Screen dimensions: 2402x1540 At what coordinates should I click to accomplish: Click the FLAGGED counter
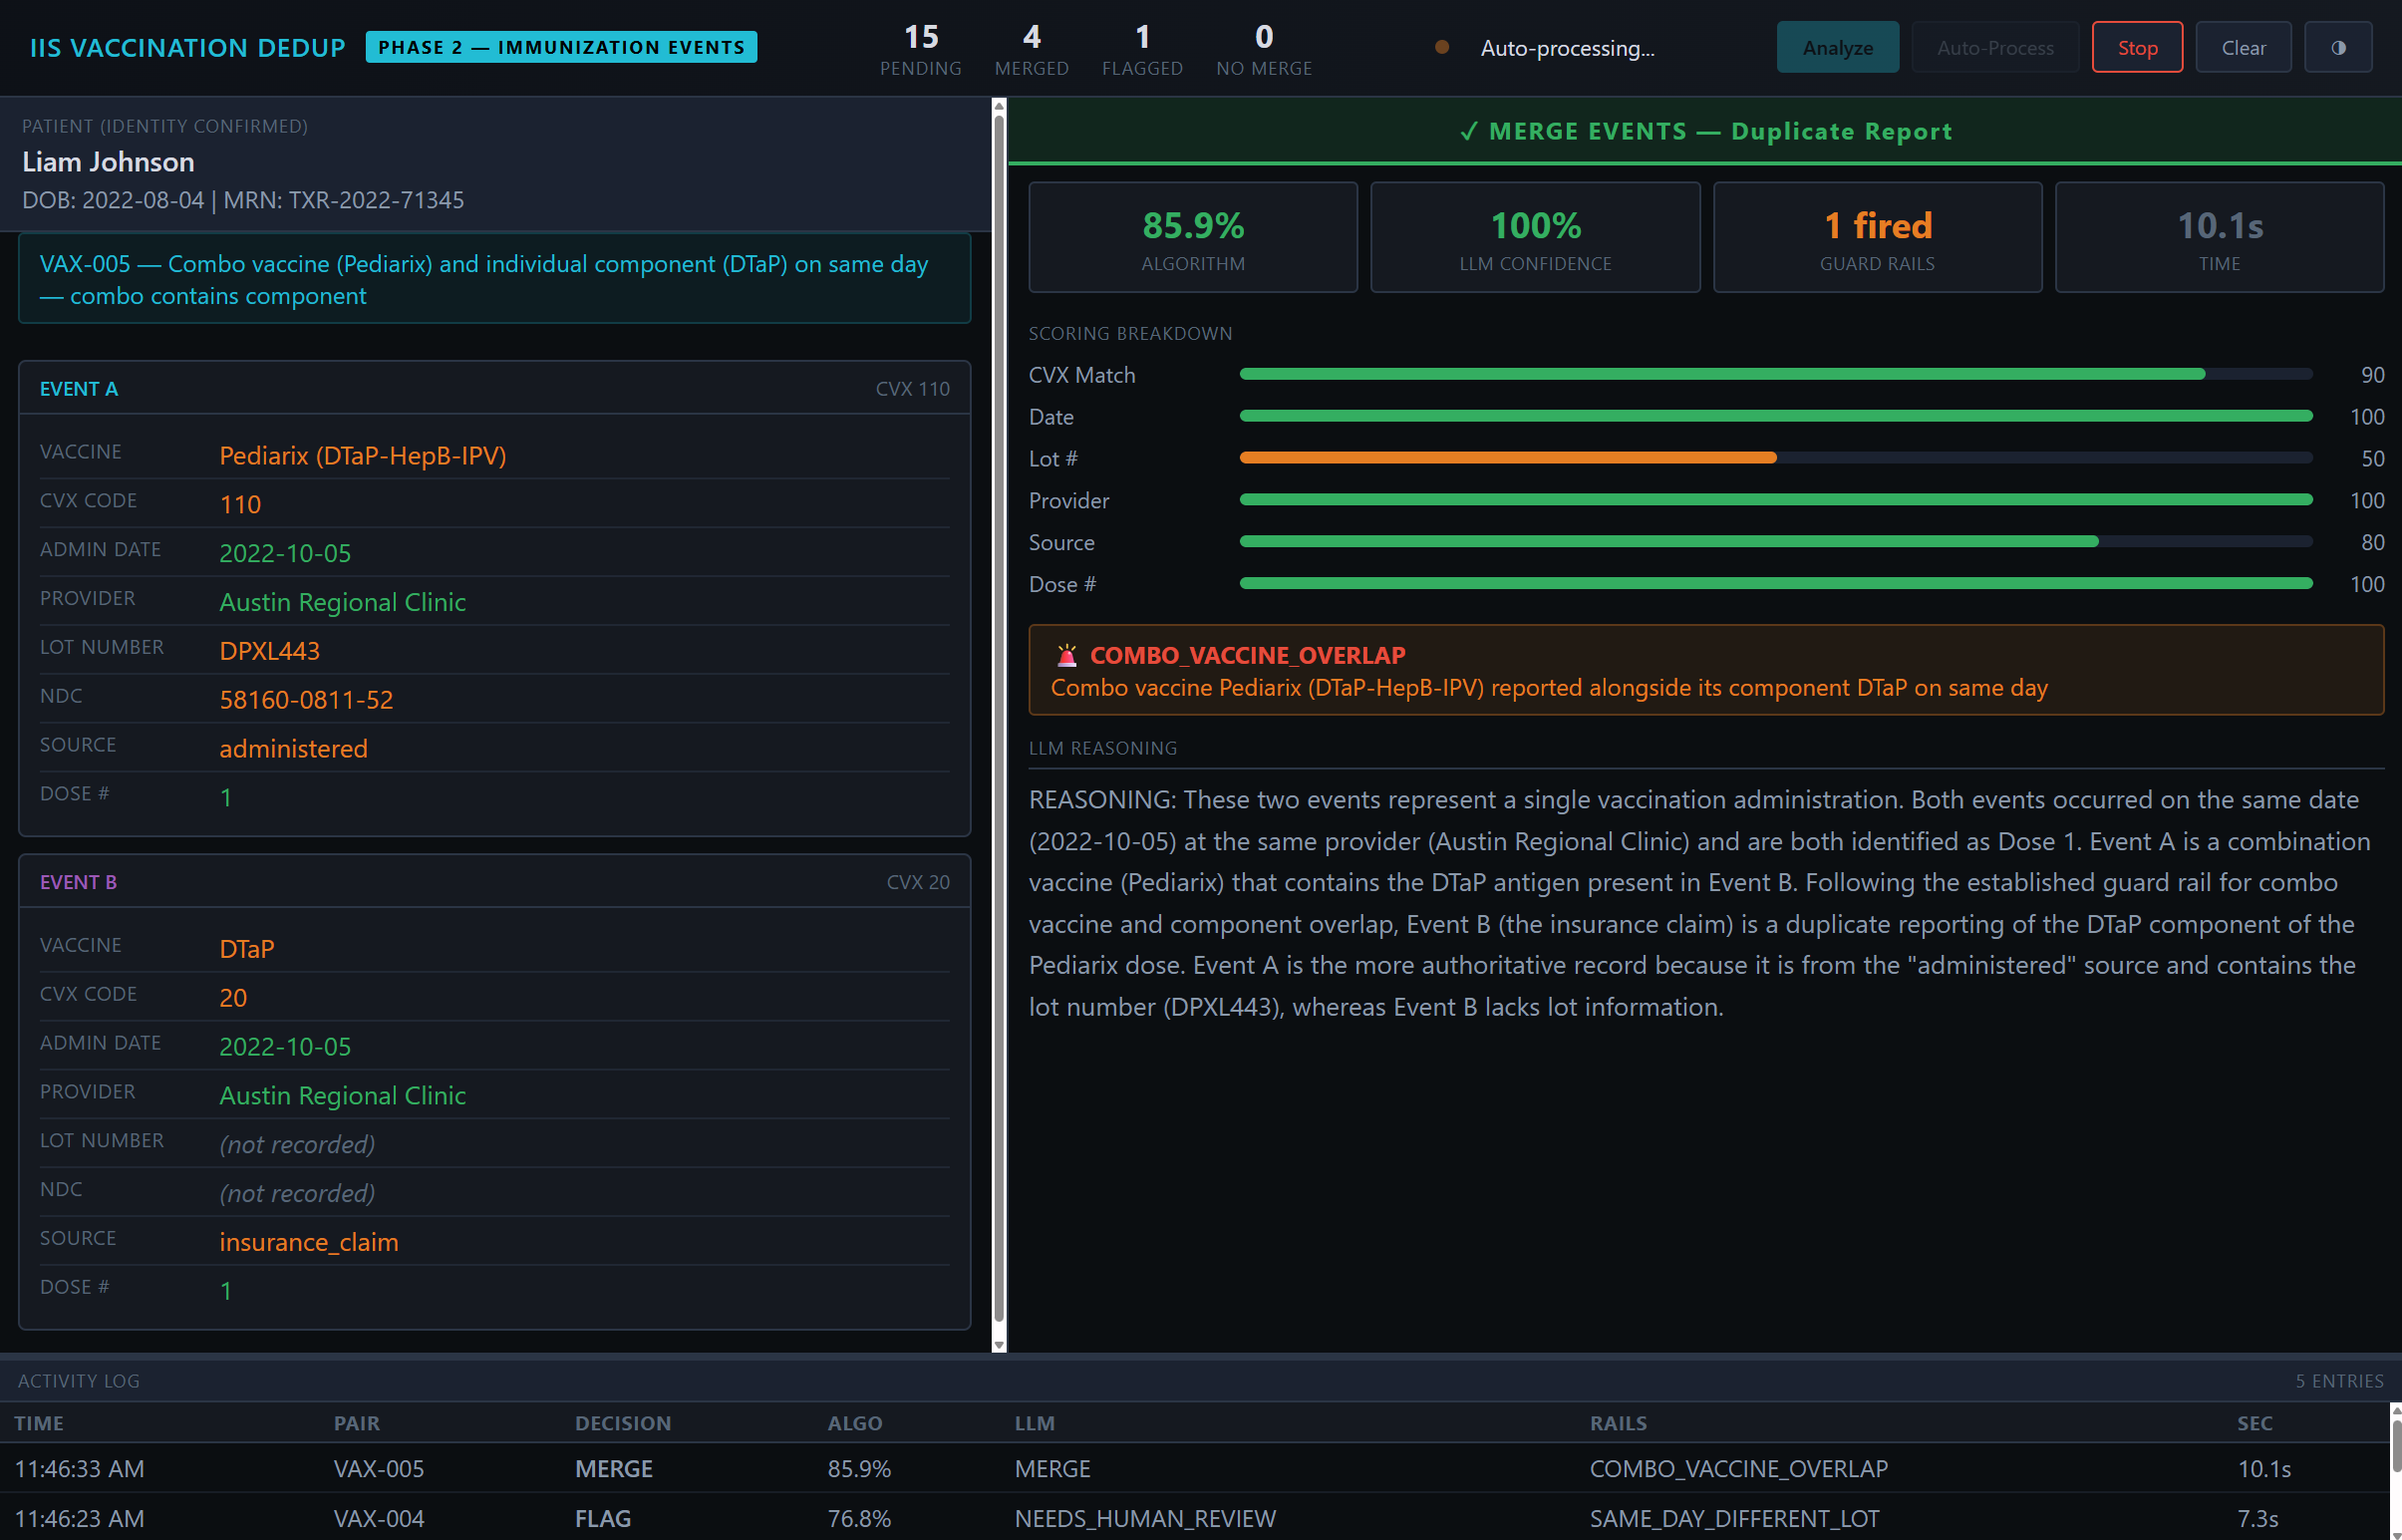pyautogui.click(x=1142, y=48)
